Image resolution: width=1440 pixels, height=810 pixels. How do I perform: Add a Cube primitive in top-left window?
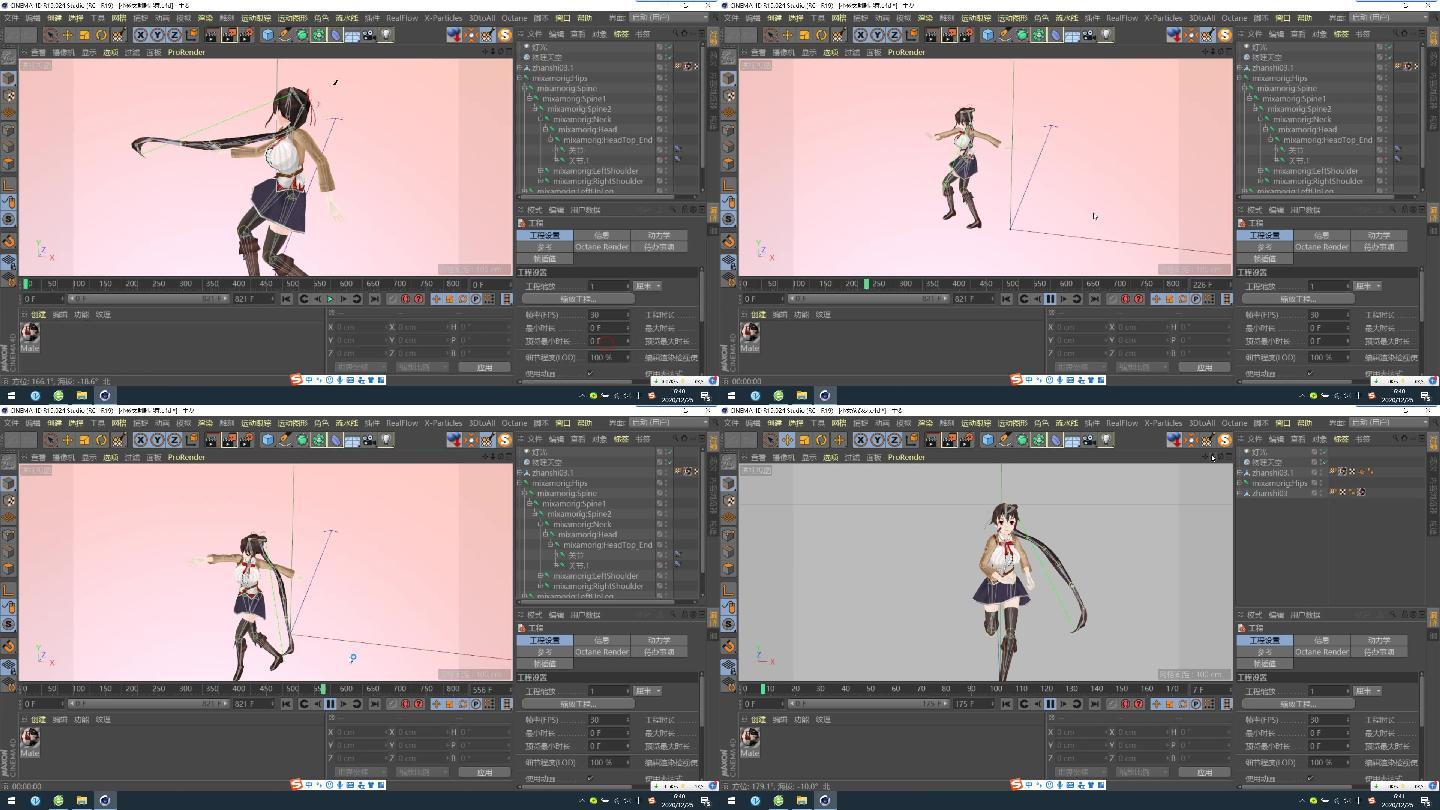(x=268, y=35)
